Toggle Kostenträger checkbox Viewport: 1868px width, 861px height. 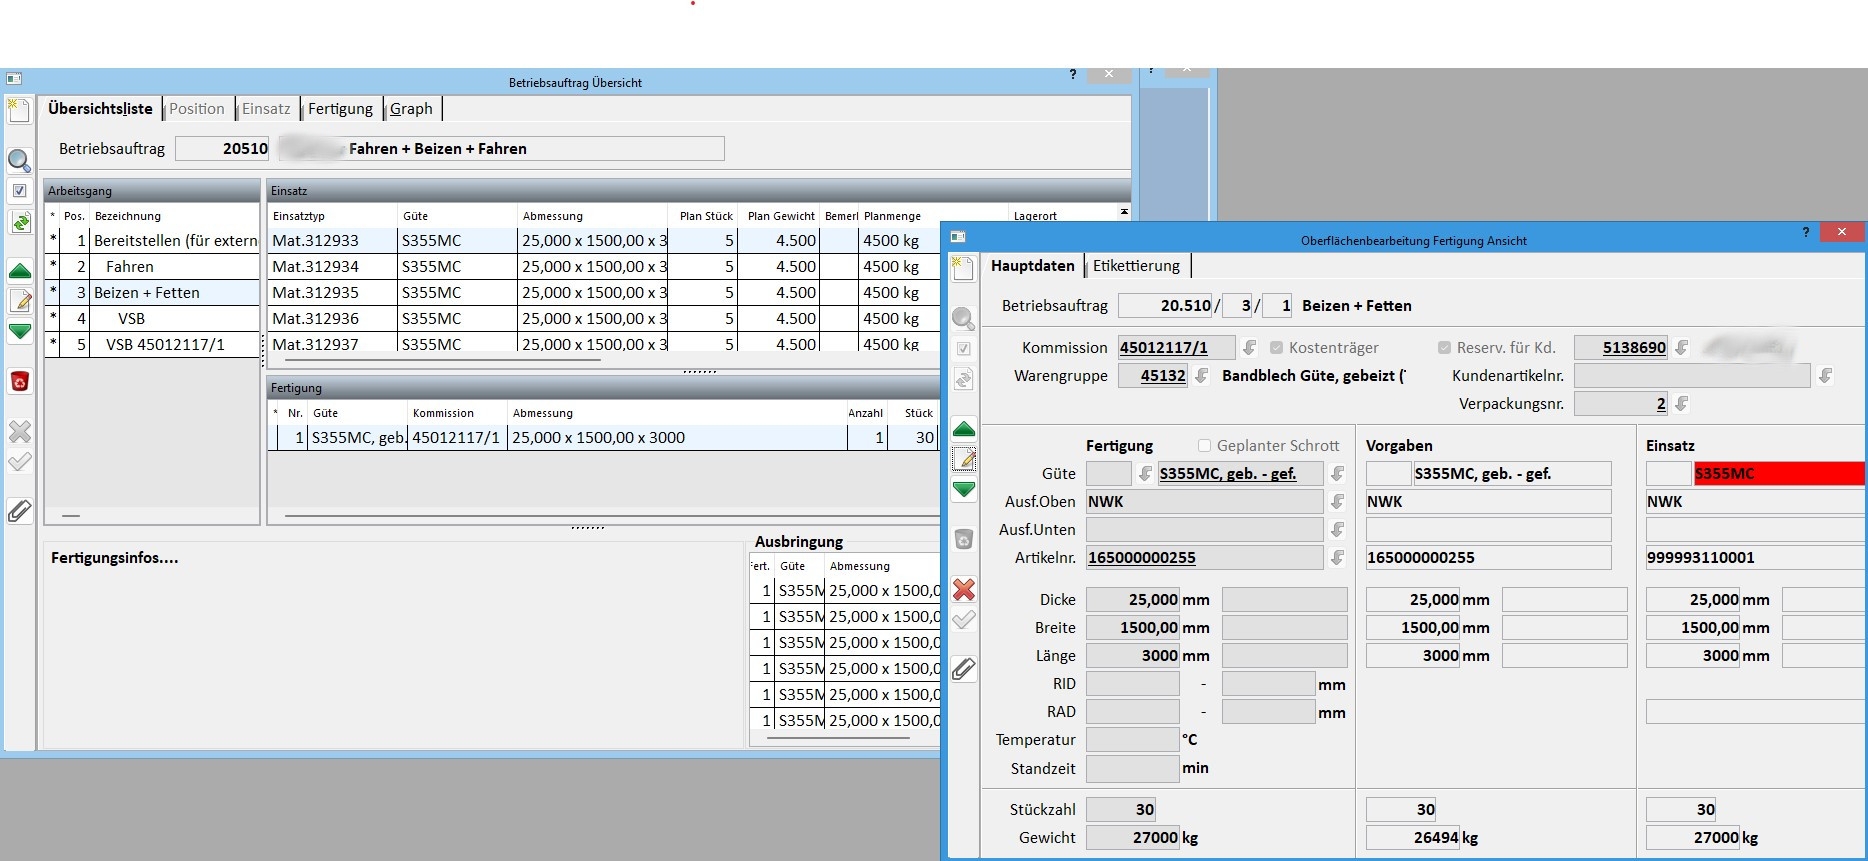(1276, 347)
